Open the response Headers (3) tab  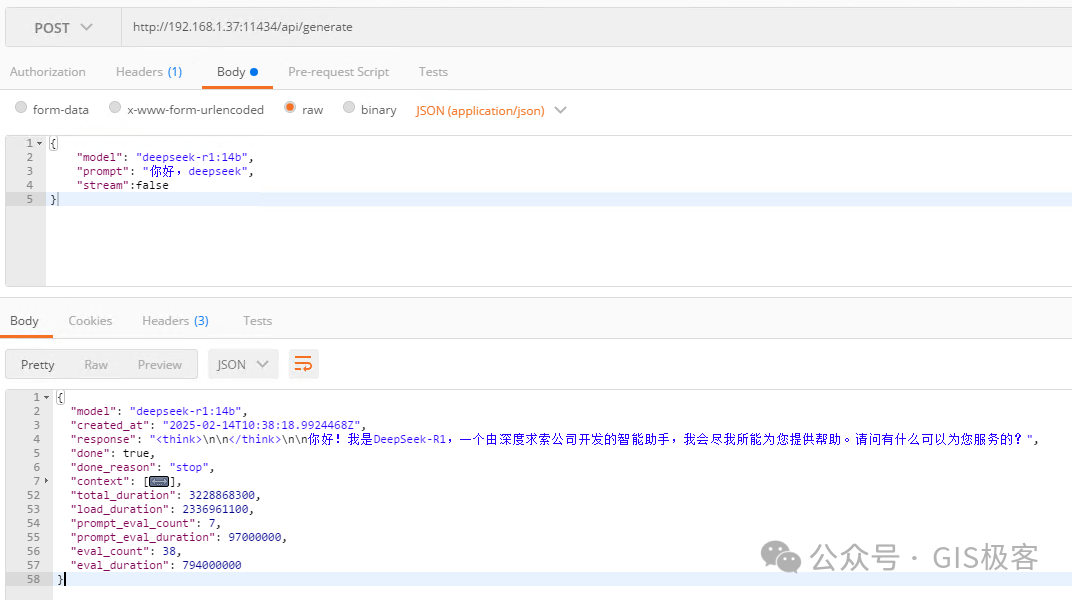coord(175,321)
